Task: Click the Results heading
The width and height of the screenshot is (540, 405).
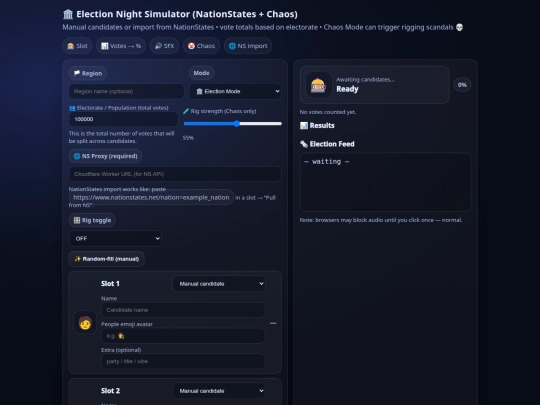Action: pos(317,125)
